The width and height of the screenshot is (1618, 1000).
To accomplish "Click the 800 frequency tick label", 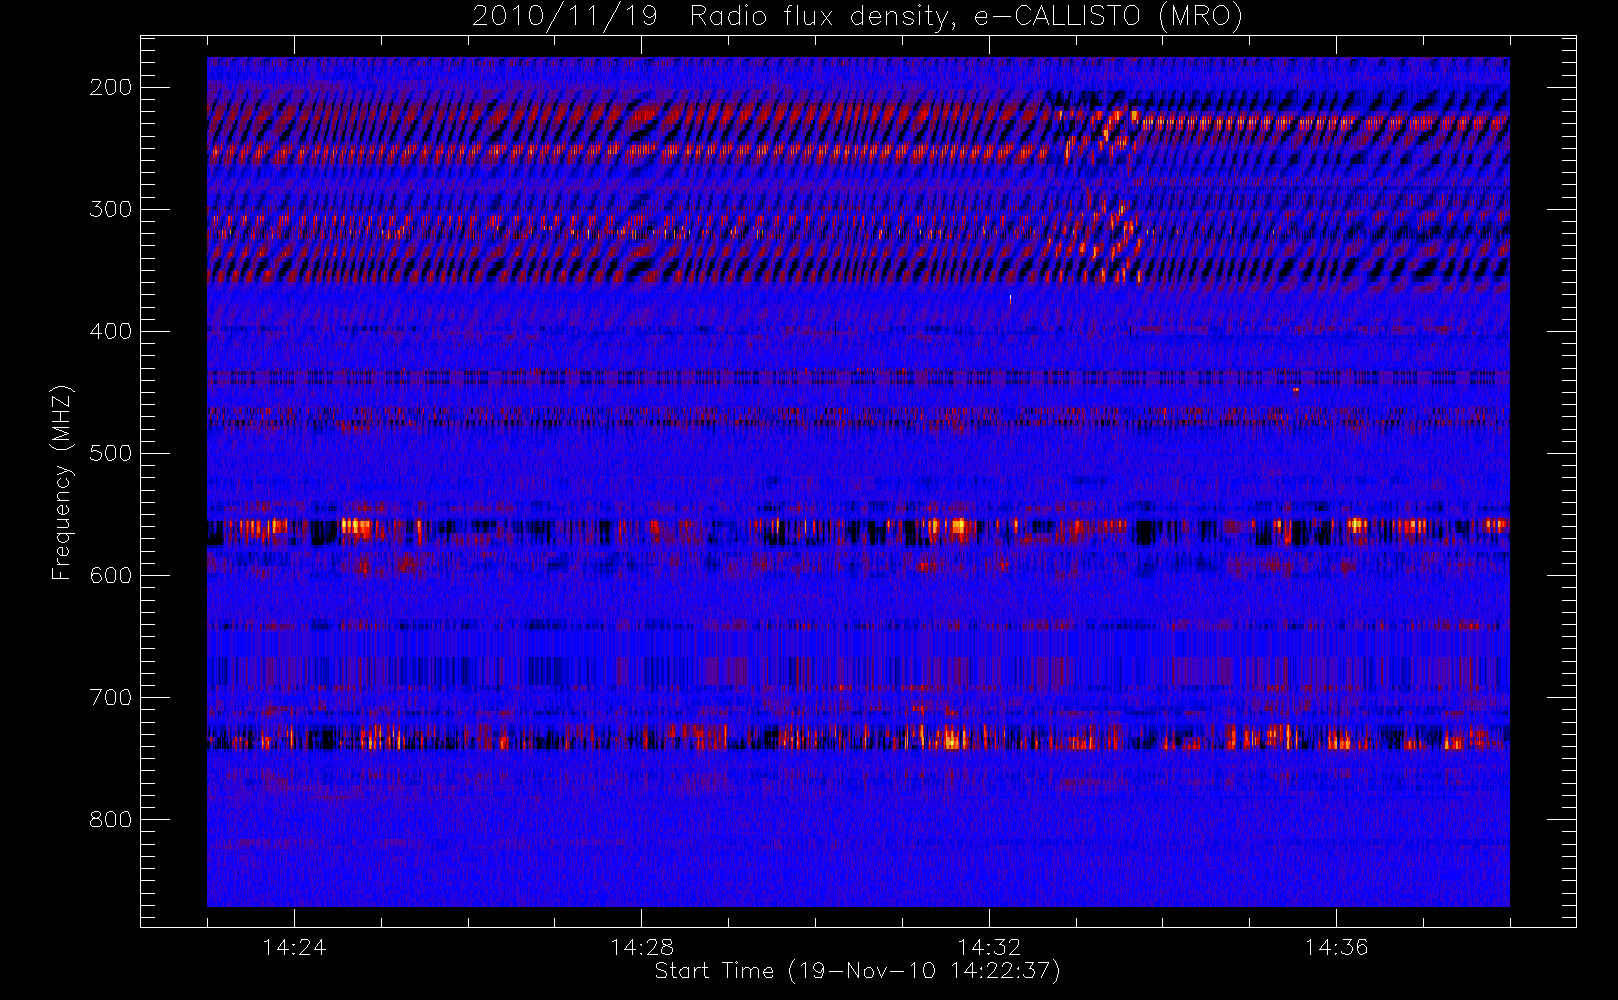I will point(110,819).
